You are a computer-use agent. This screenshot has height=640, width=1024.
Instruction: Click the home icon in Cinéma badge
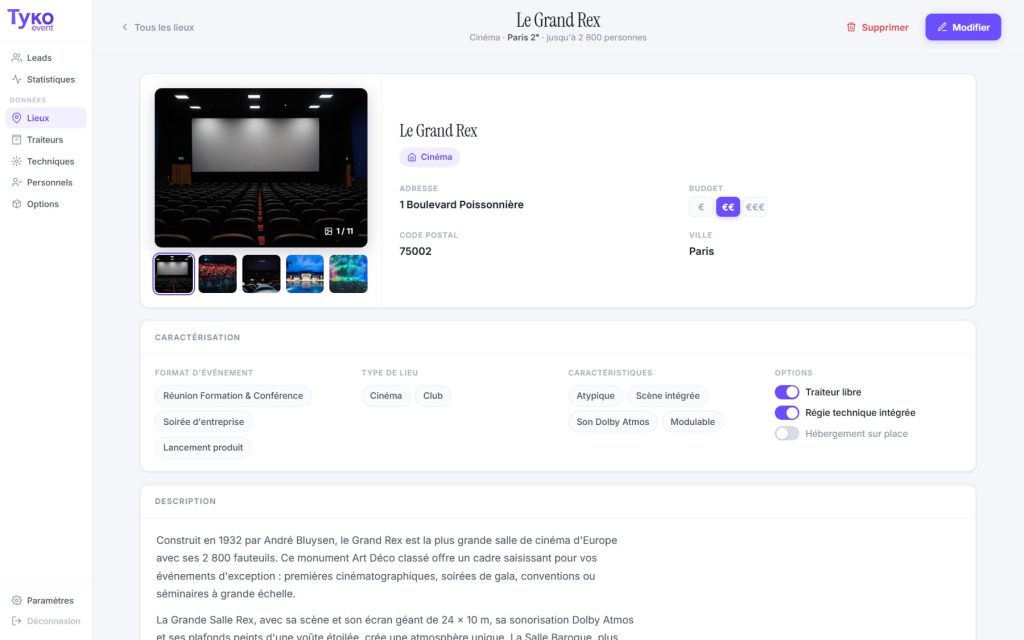[411, 157]
